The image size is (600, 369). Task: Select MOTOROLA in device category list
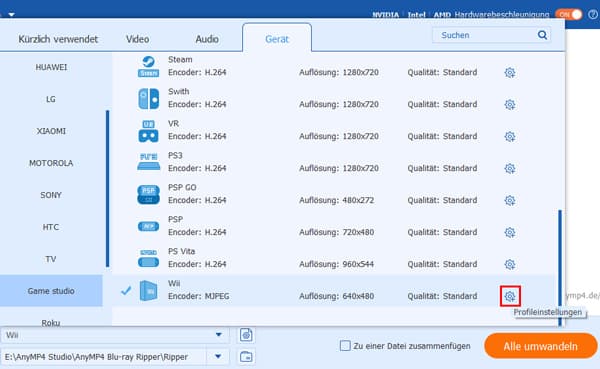(x=51, y=163)
